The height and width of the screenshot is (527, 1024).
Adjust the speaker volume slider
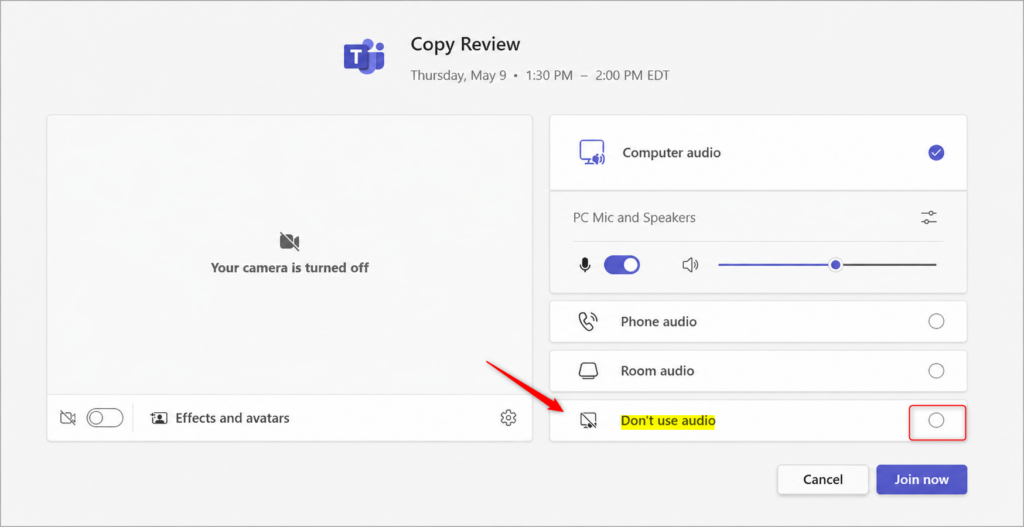(827, 265)
